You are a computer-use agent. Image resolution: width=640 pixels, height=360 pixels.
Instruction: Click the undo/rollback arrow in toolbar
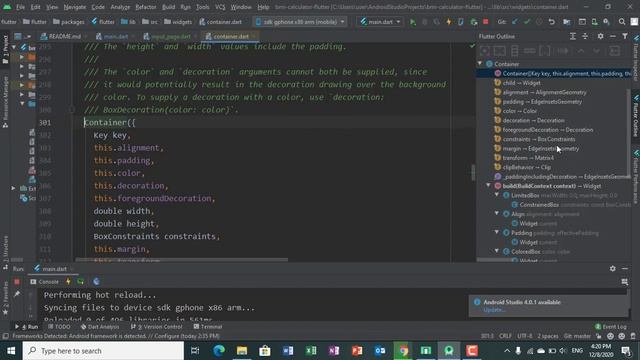click(551, 22)
